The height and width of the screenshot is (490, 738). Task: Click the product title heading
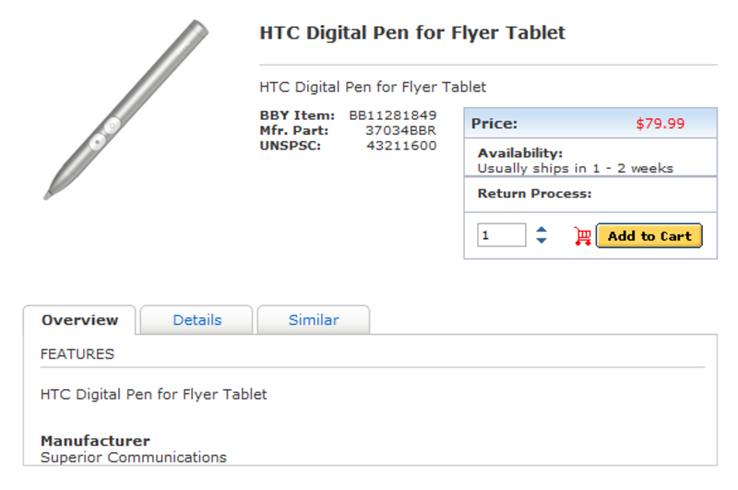pos(412,33)
